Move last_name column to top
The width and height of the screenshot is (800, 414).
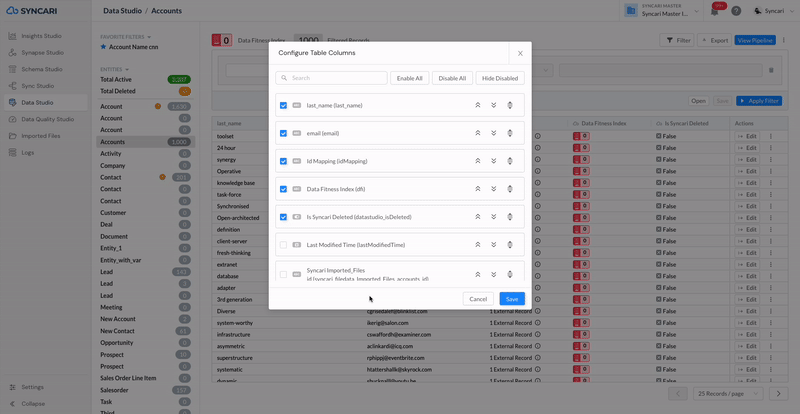(x=478, y=105)
